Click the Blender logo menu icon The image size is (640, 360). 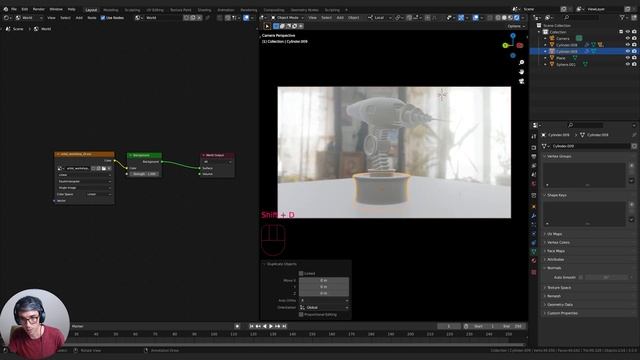tap(6, 9)
